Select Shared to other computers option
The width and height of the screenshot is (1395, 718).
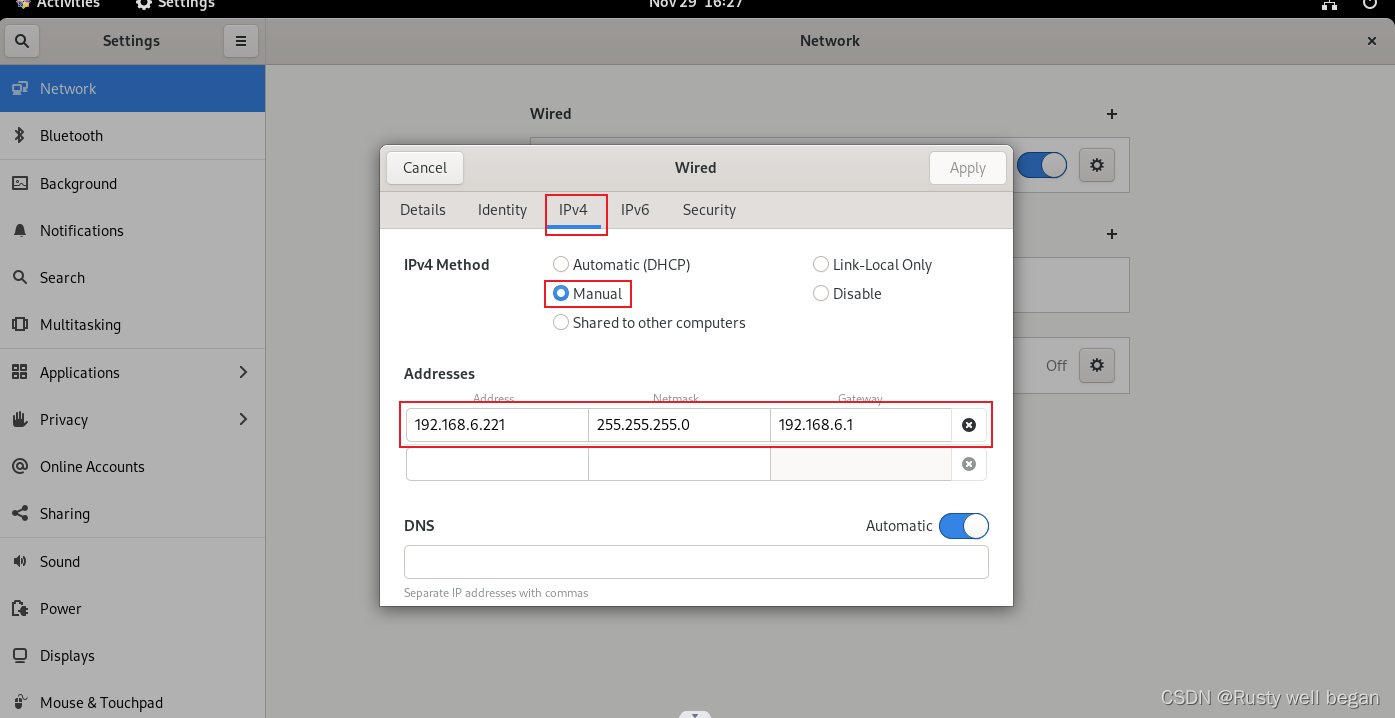point(649,323)
